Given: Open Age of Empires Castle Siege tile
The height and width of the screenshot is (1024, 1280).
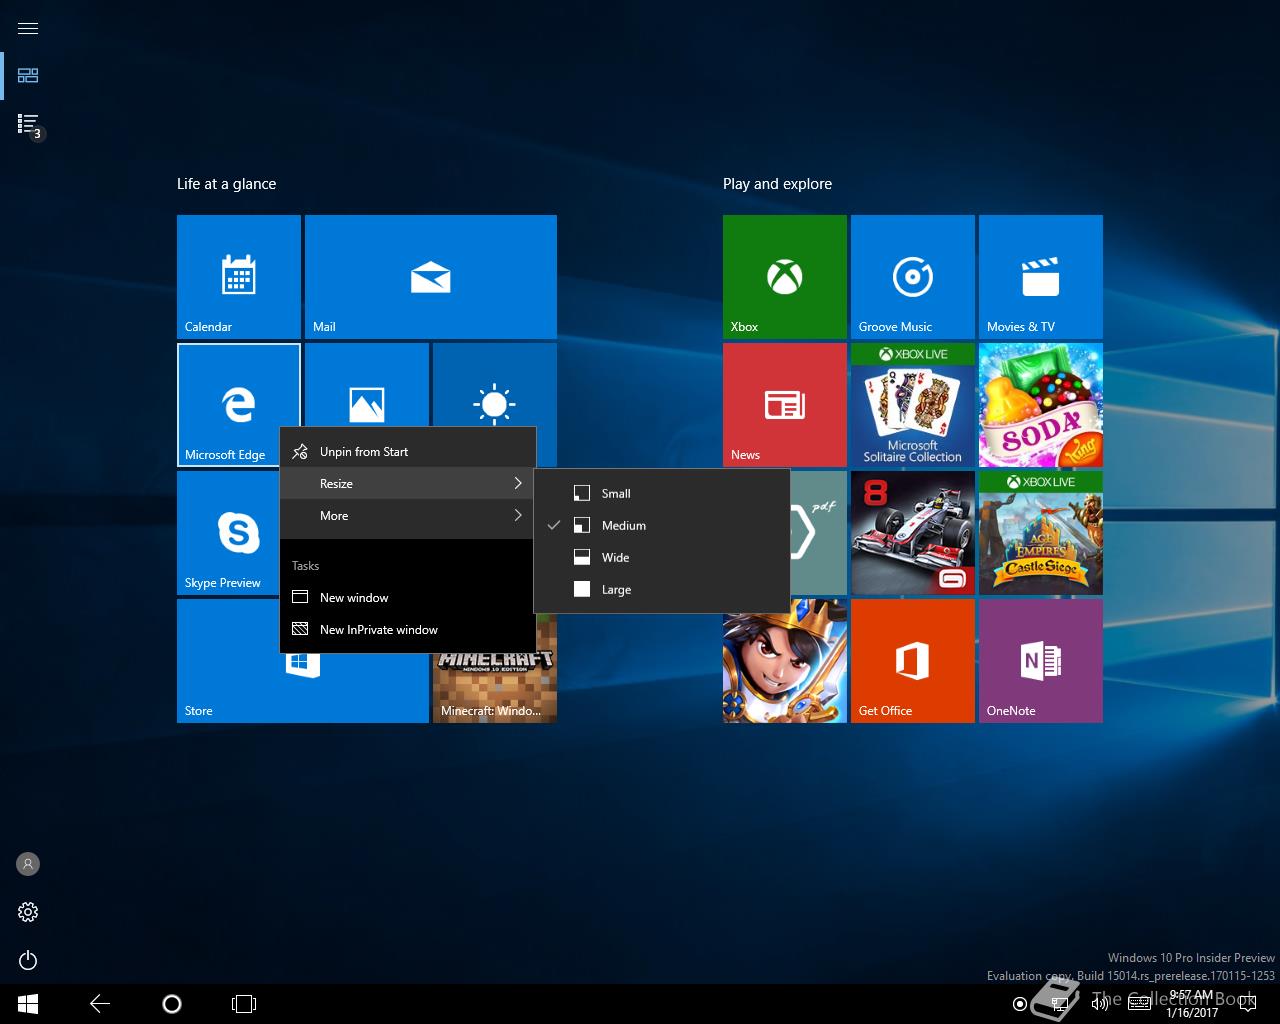Looking at the screenshot, I should (1041, 533).
